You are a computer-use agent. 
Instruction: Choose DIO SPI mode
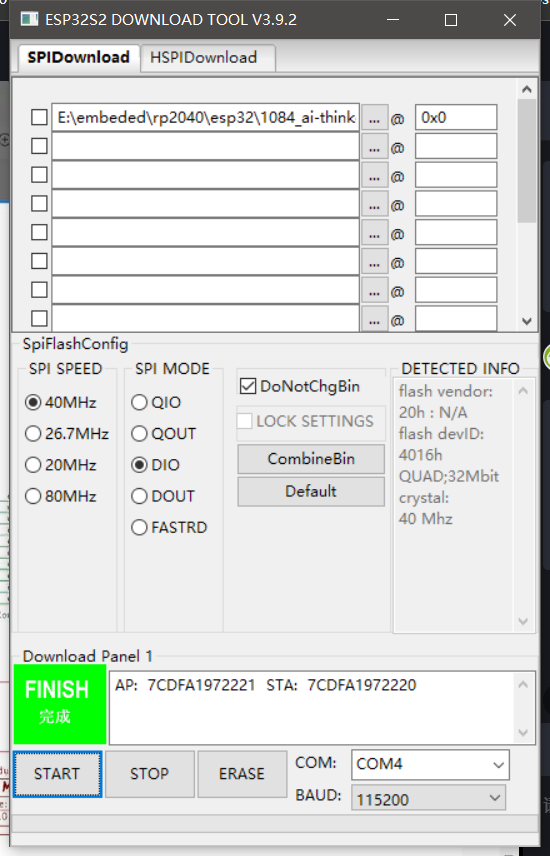(155, 465)
